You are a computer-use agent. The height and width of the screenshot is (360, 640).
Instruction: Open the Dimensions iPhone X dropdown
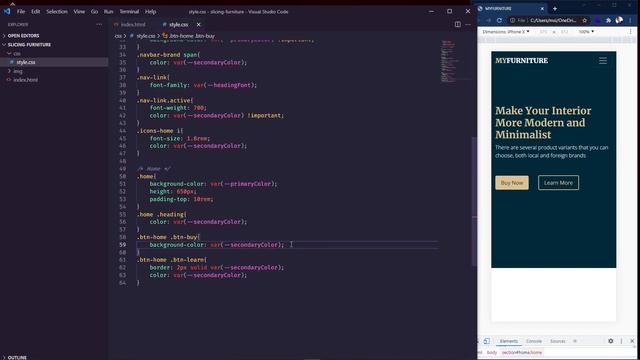506,31
